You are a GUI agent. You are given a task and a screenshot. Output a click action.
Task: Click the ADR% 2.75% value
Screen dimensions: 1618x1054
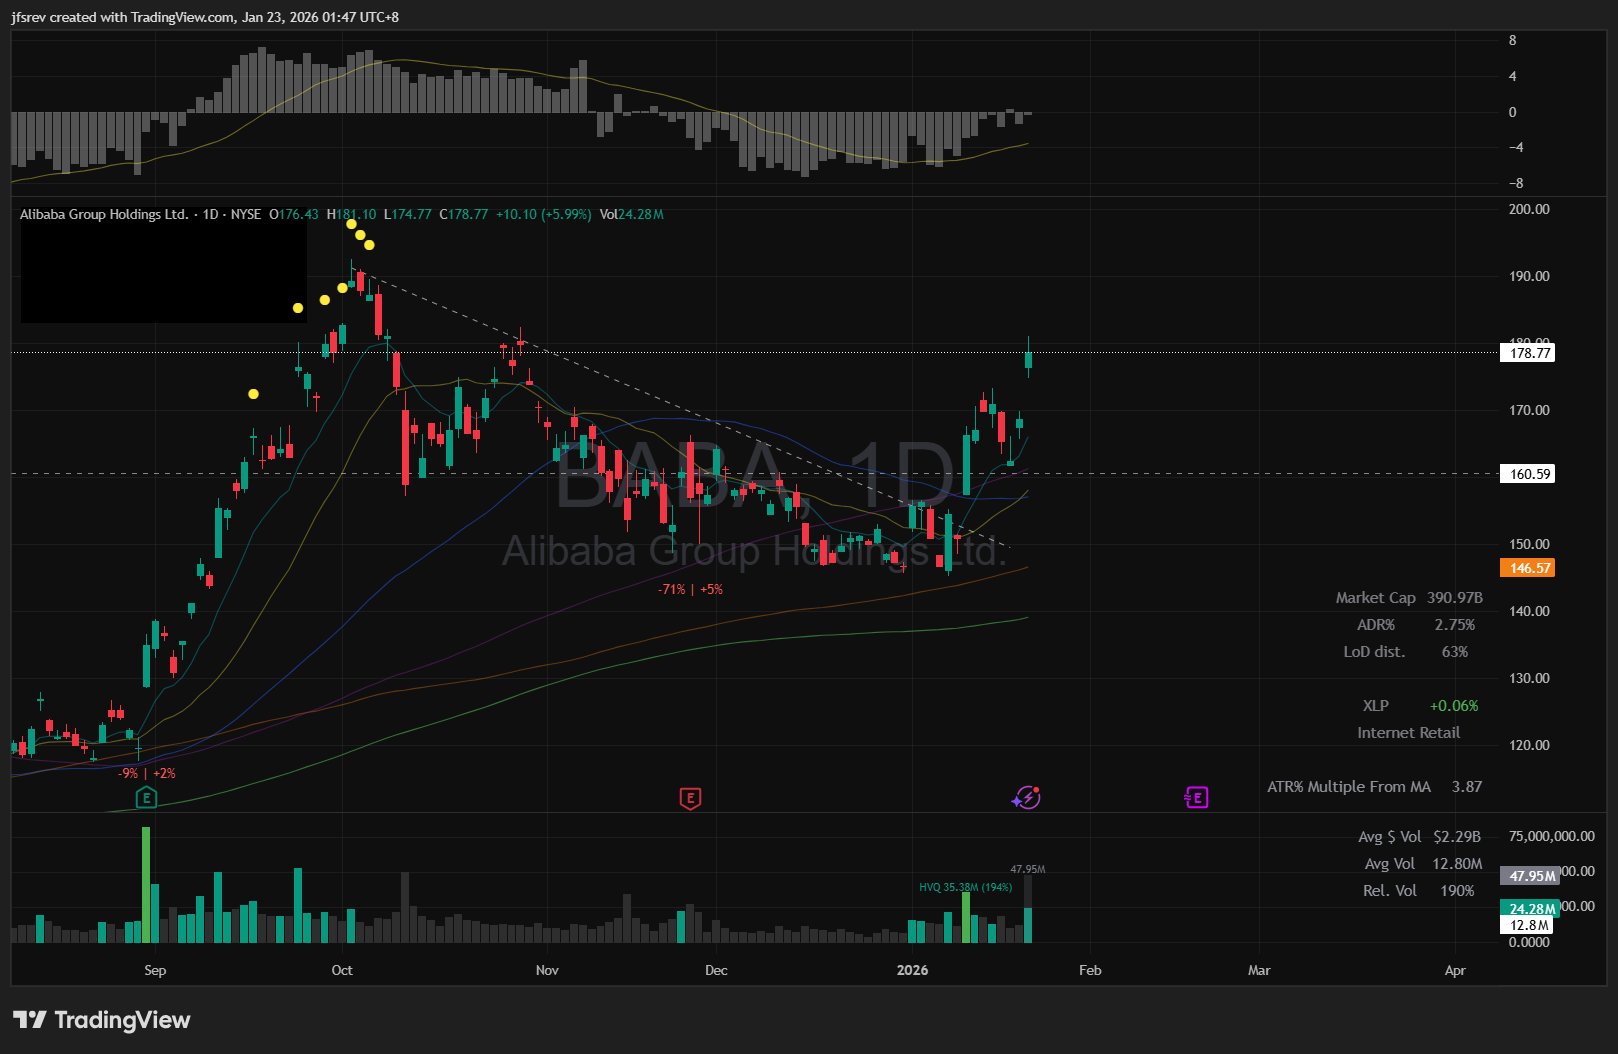pyautogui.click(x=1454, y=625)
